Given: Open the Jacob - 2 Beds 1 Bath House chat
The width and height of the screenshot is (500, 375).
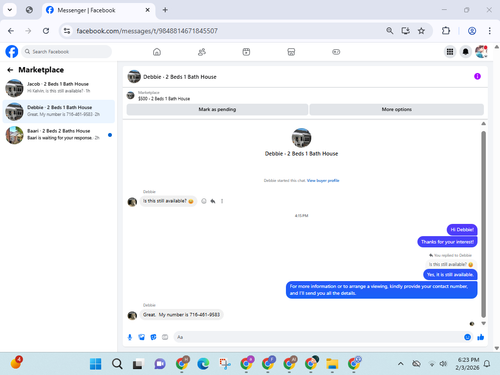Looking at the screenshot, I should pyautogui.click(x=59, y=88).
